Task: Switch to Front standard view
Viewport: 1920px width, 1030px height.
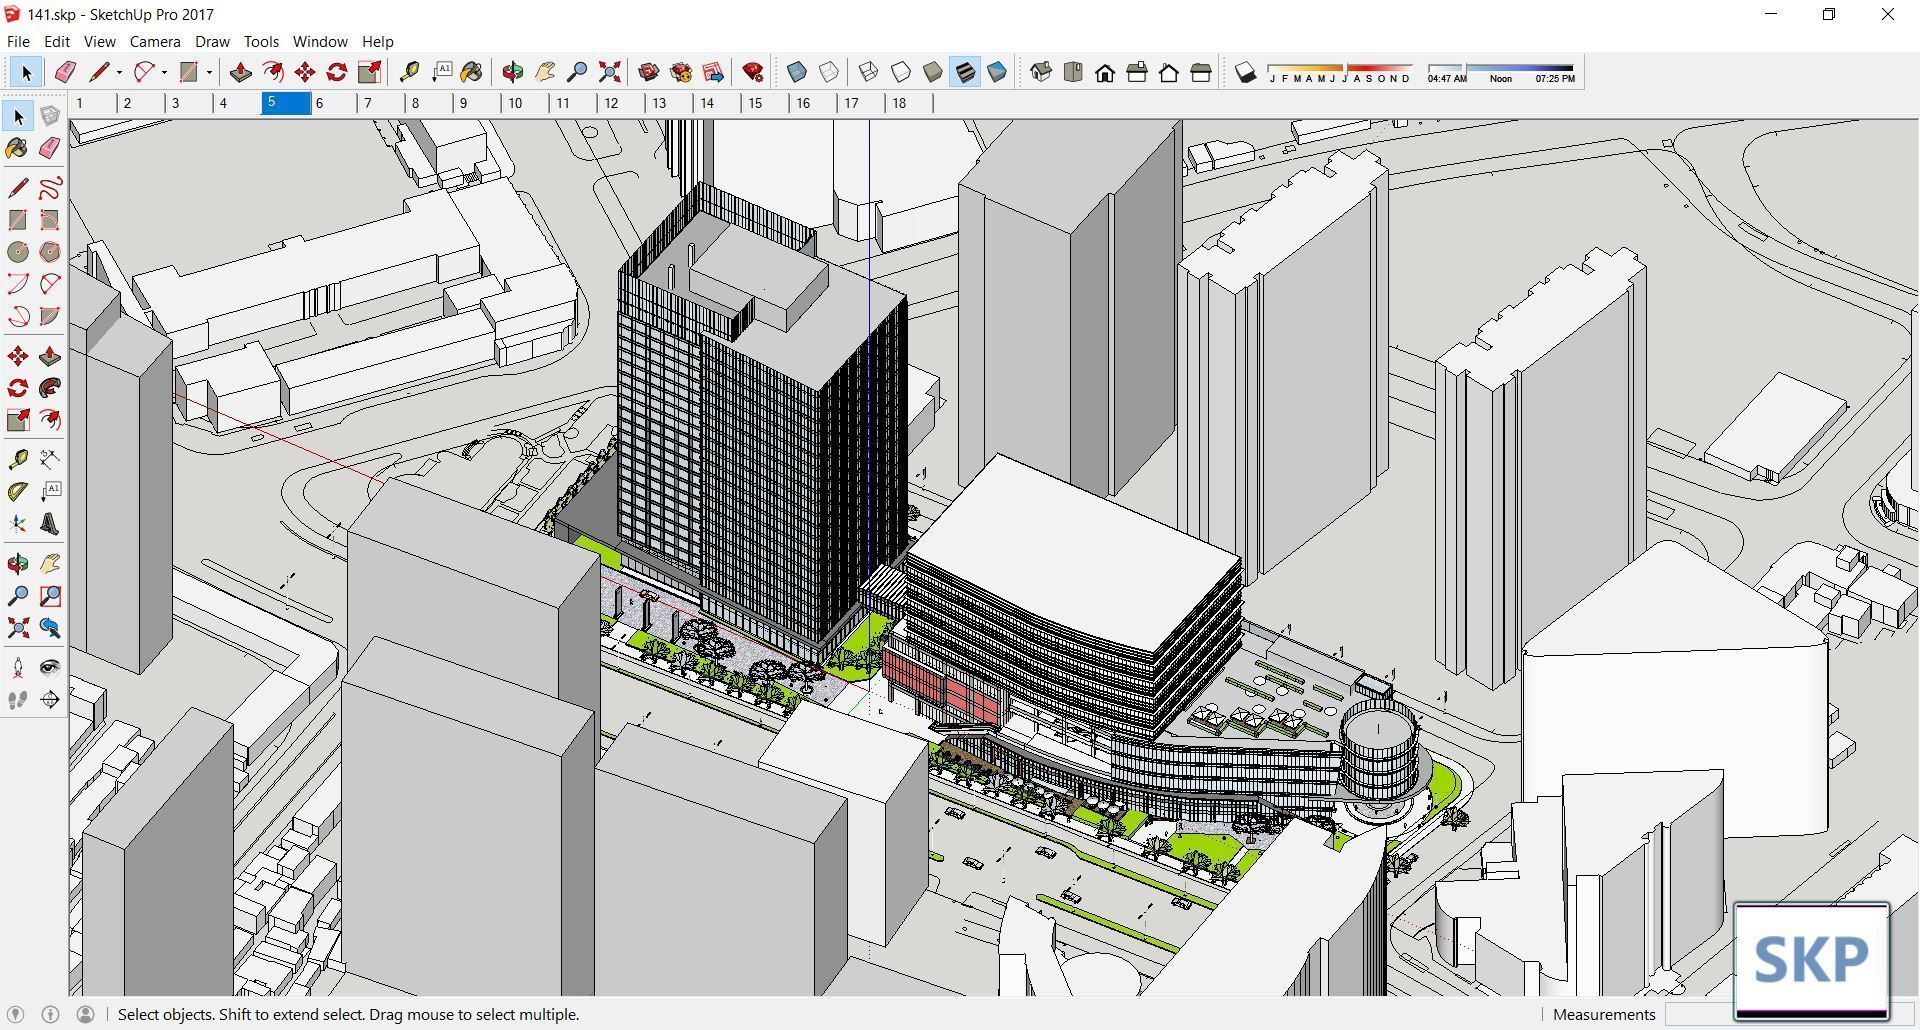Action: [x=1105, y=72]
